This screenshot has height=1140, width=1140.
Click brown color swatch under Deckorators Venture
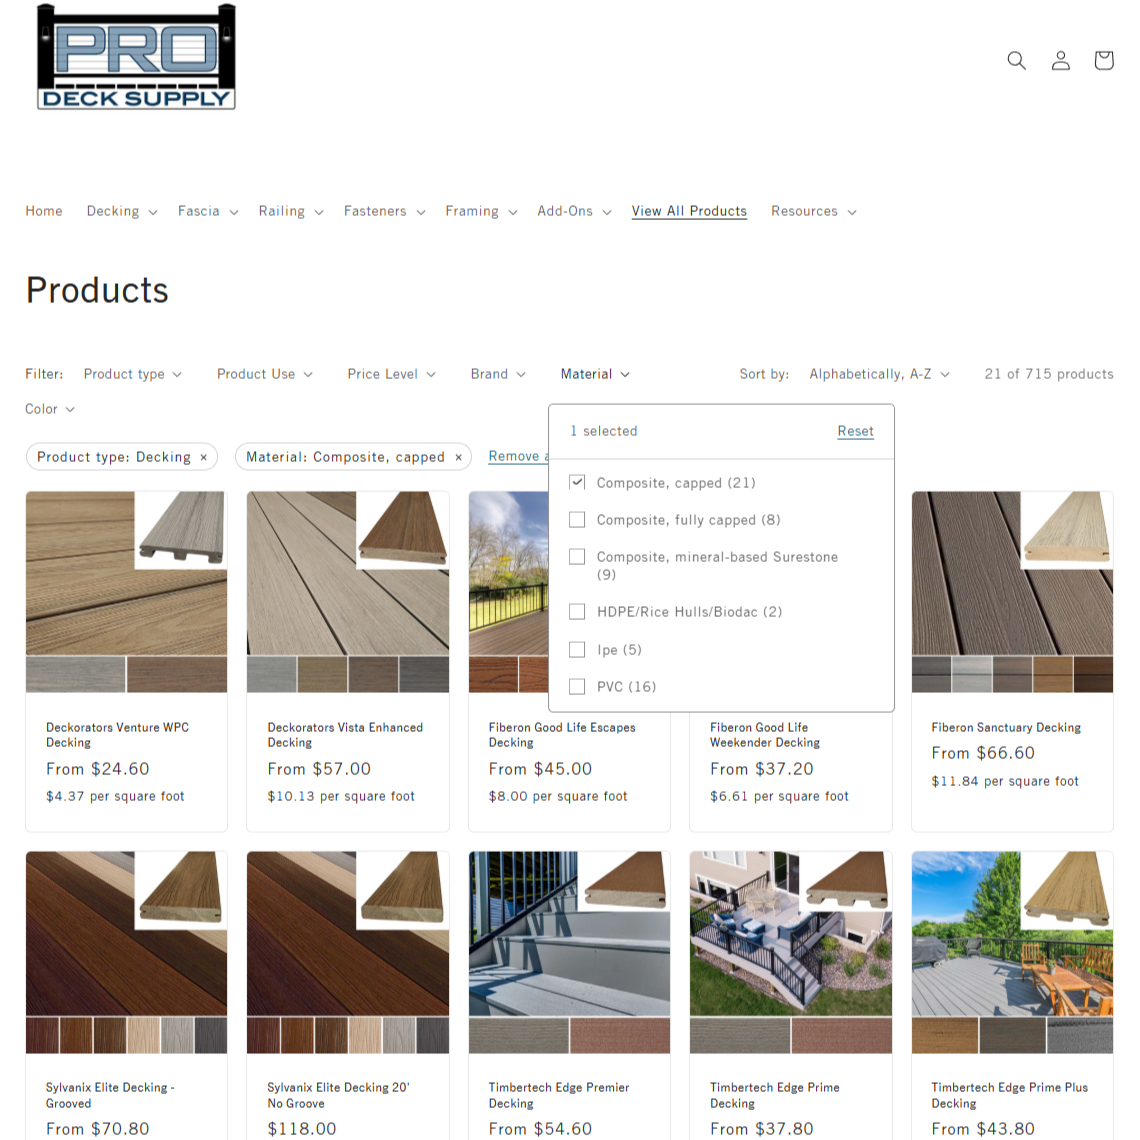click(177, 674)
